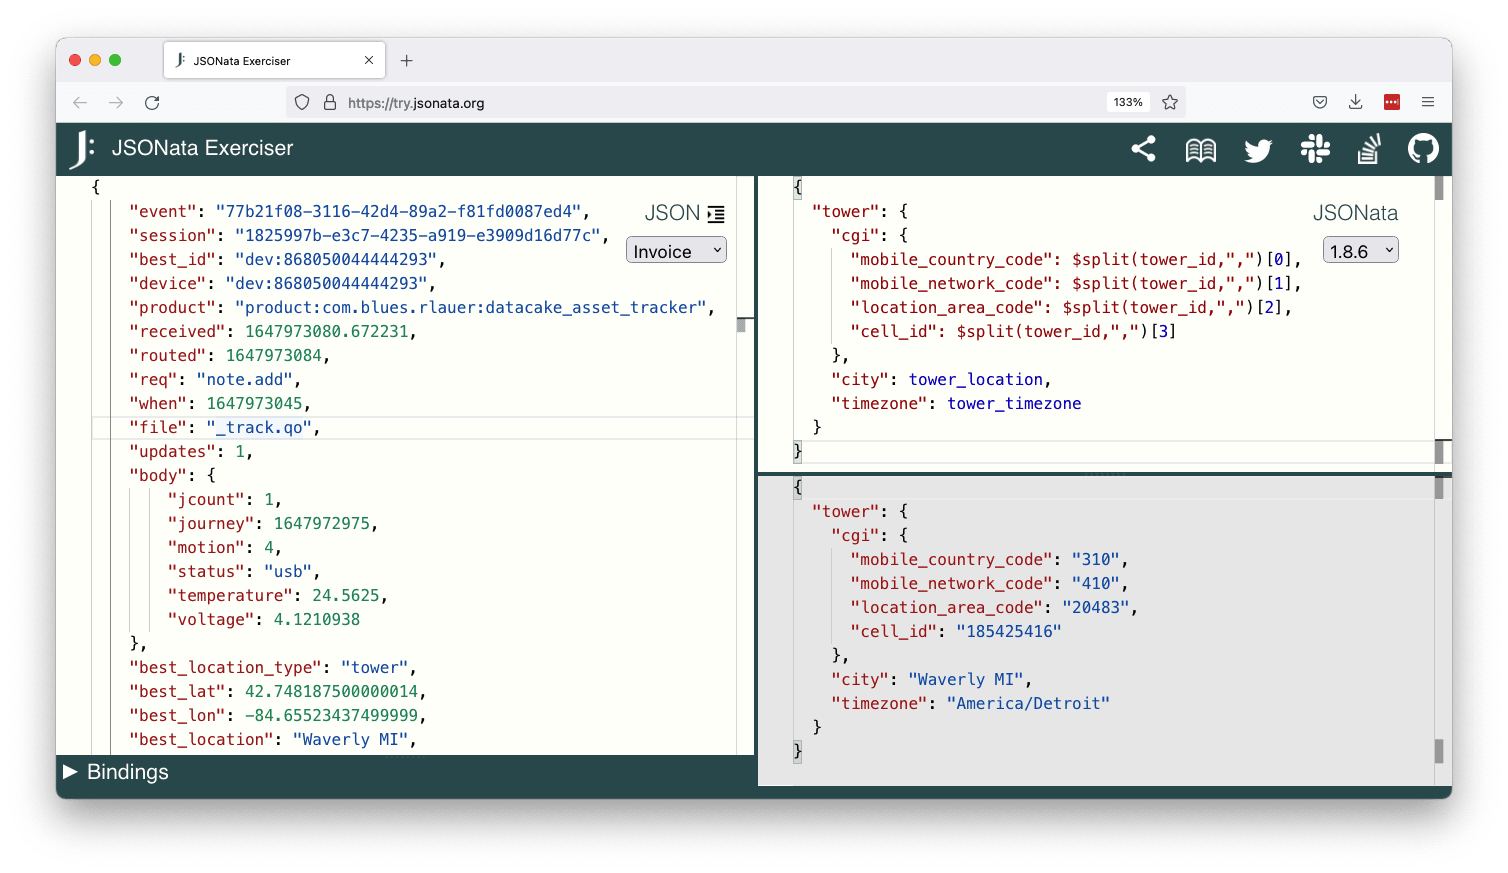This screenshot has width=1508, height=873.
Task: Click the "_track.qo" file value
Action: tap(260, 428)
